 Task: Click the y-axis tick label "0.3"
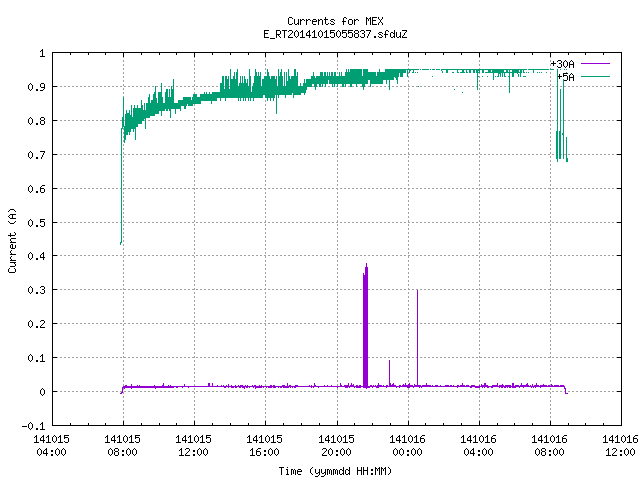(x=36, y=290)
